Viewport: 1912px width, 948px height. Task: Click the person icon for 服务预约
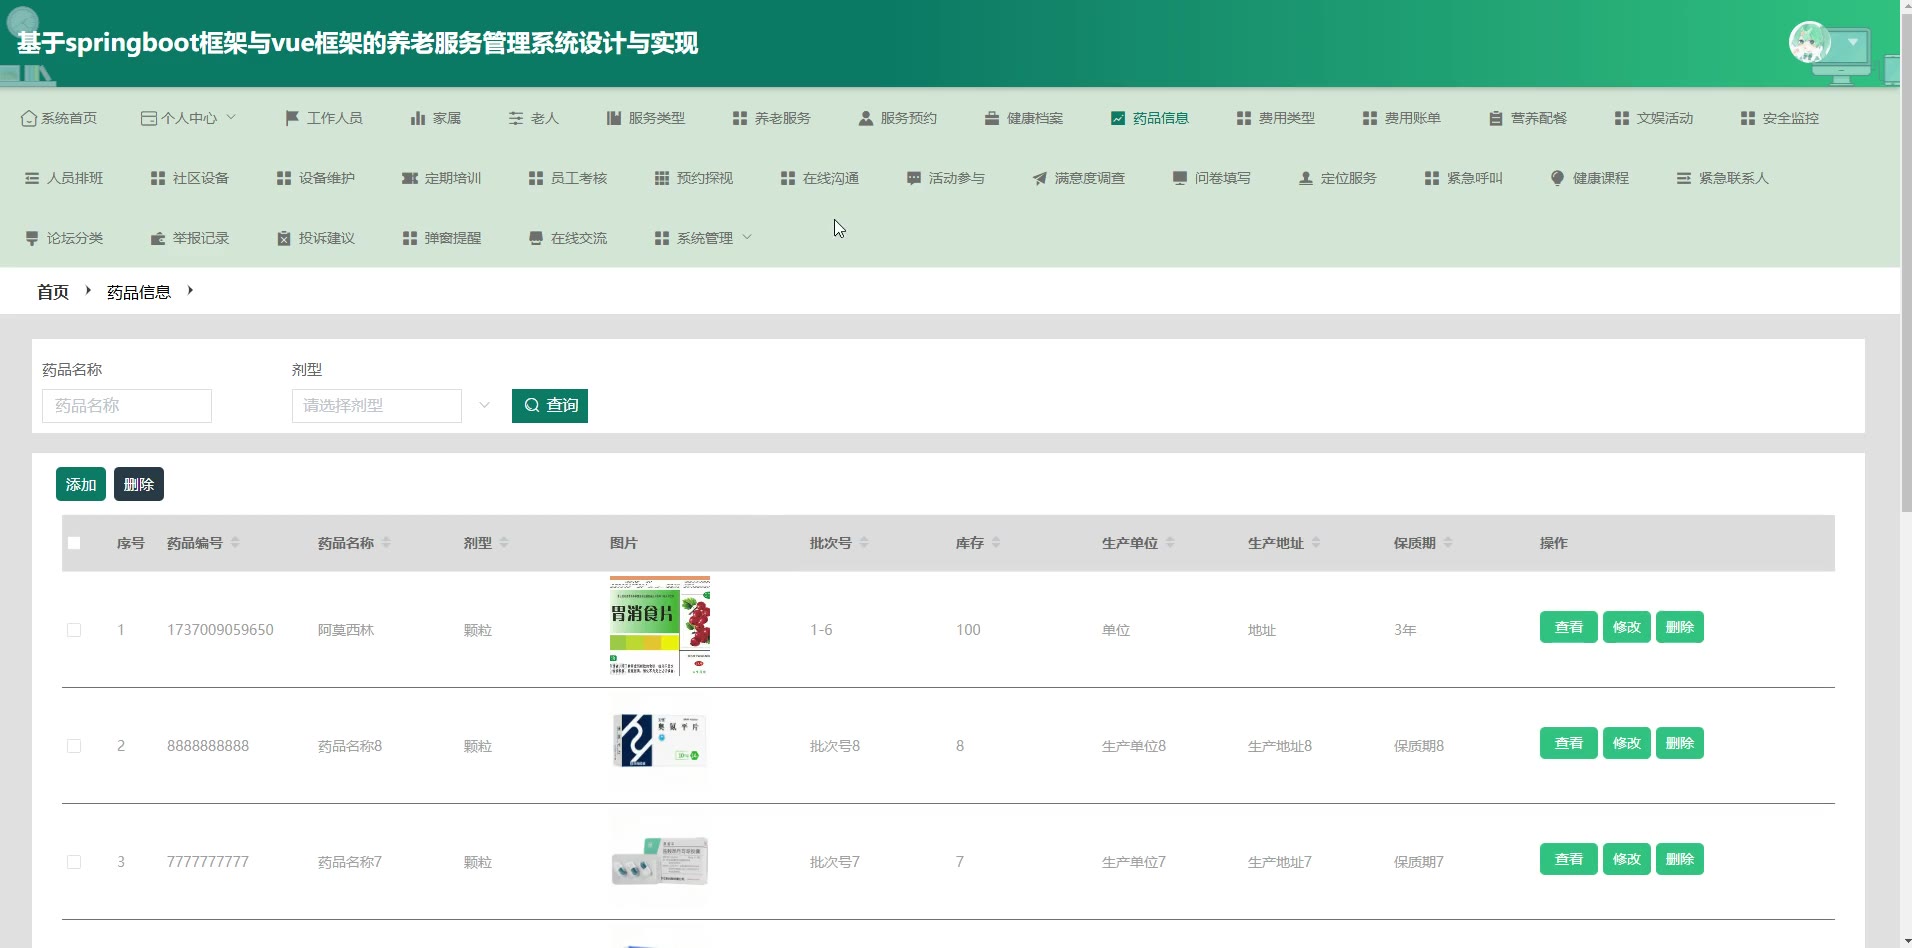(866, 118)
